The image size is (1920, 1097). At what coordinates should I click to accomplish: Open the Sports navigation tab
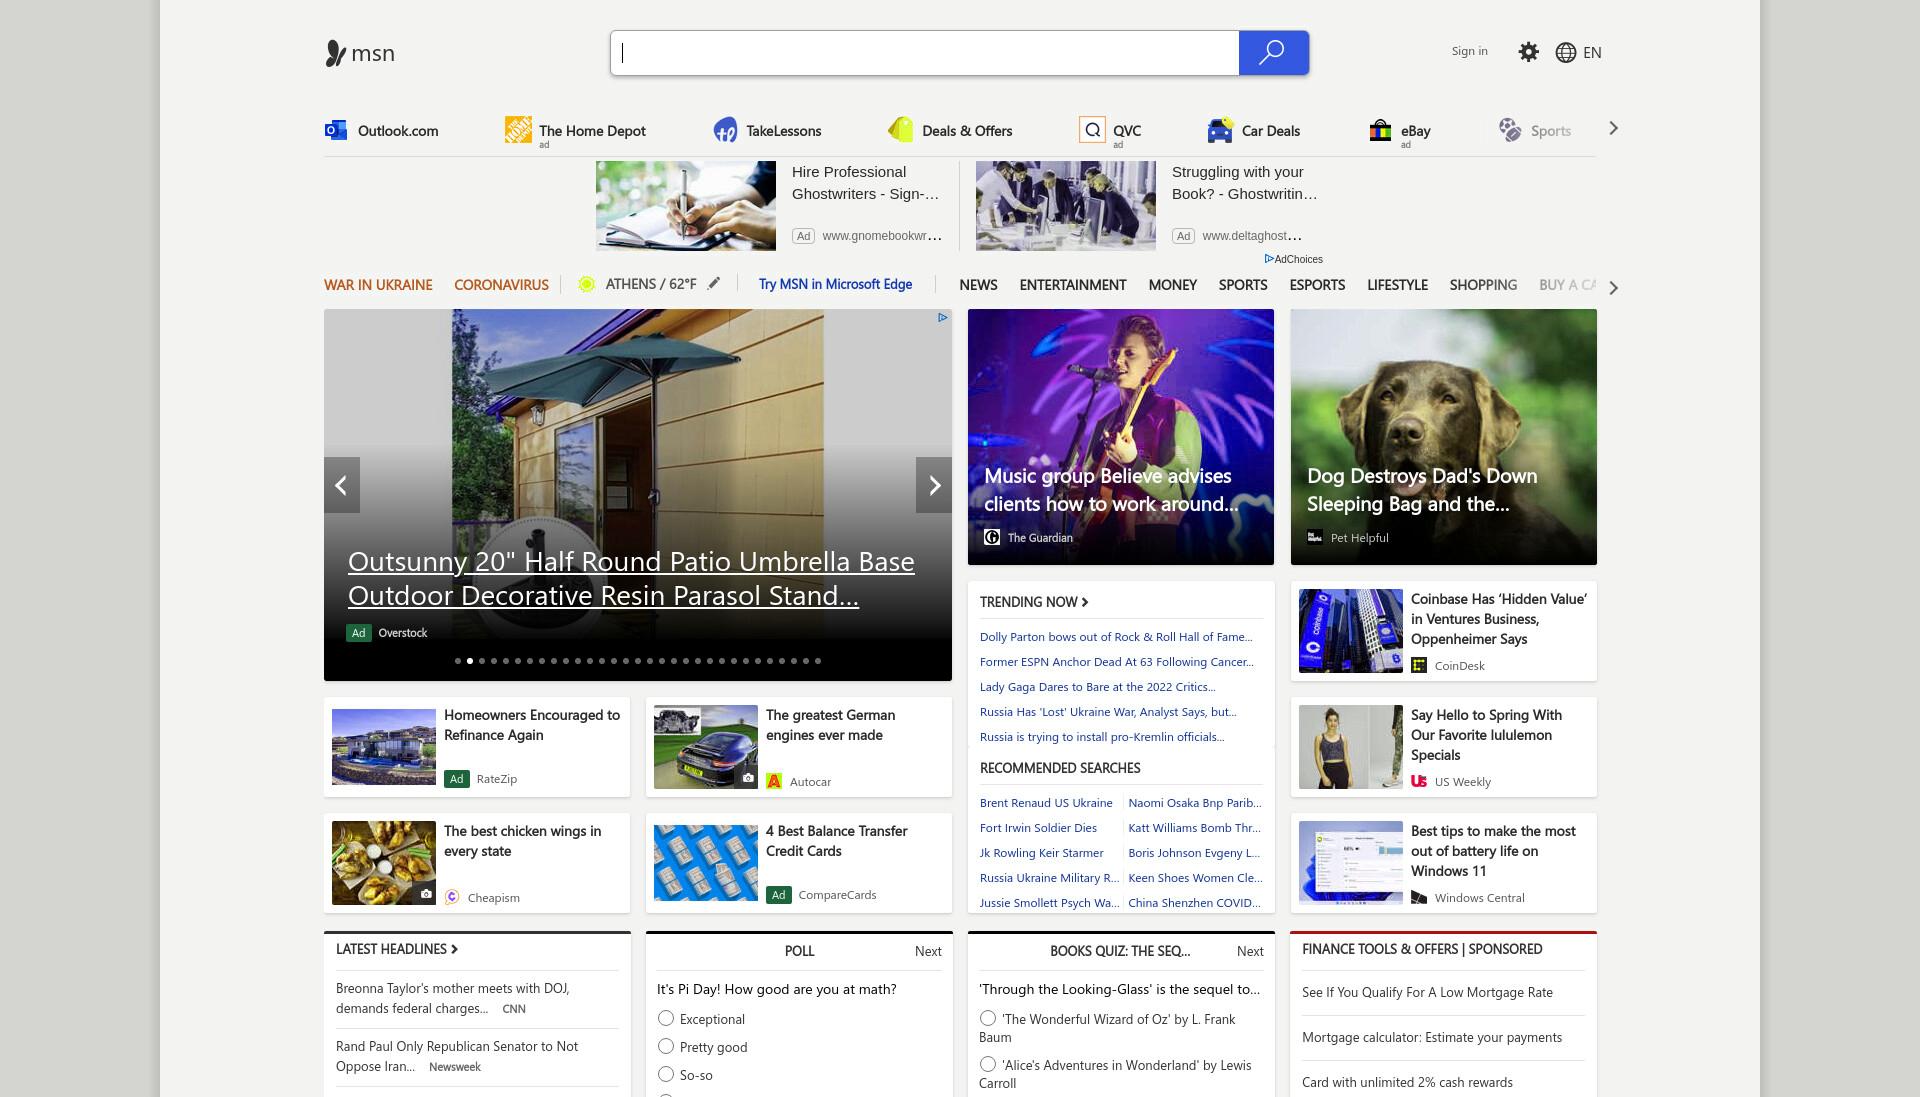1243,285
